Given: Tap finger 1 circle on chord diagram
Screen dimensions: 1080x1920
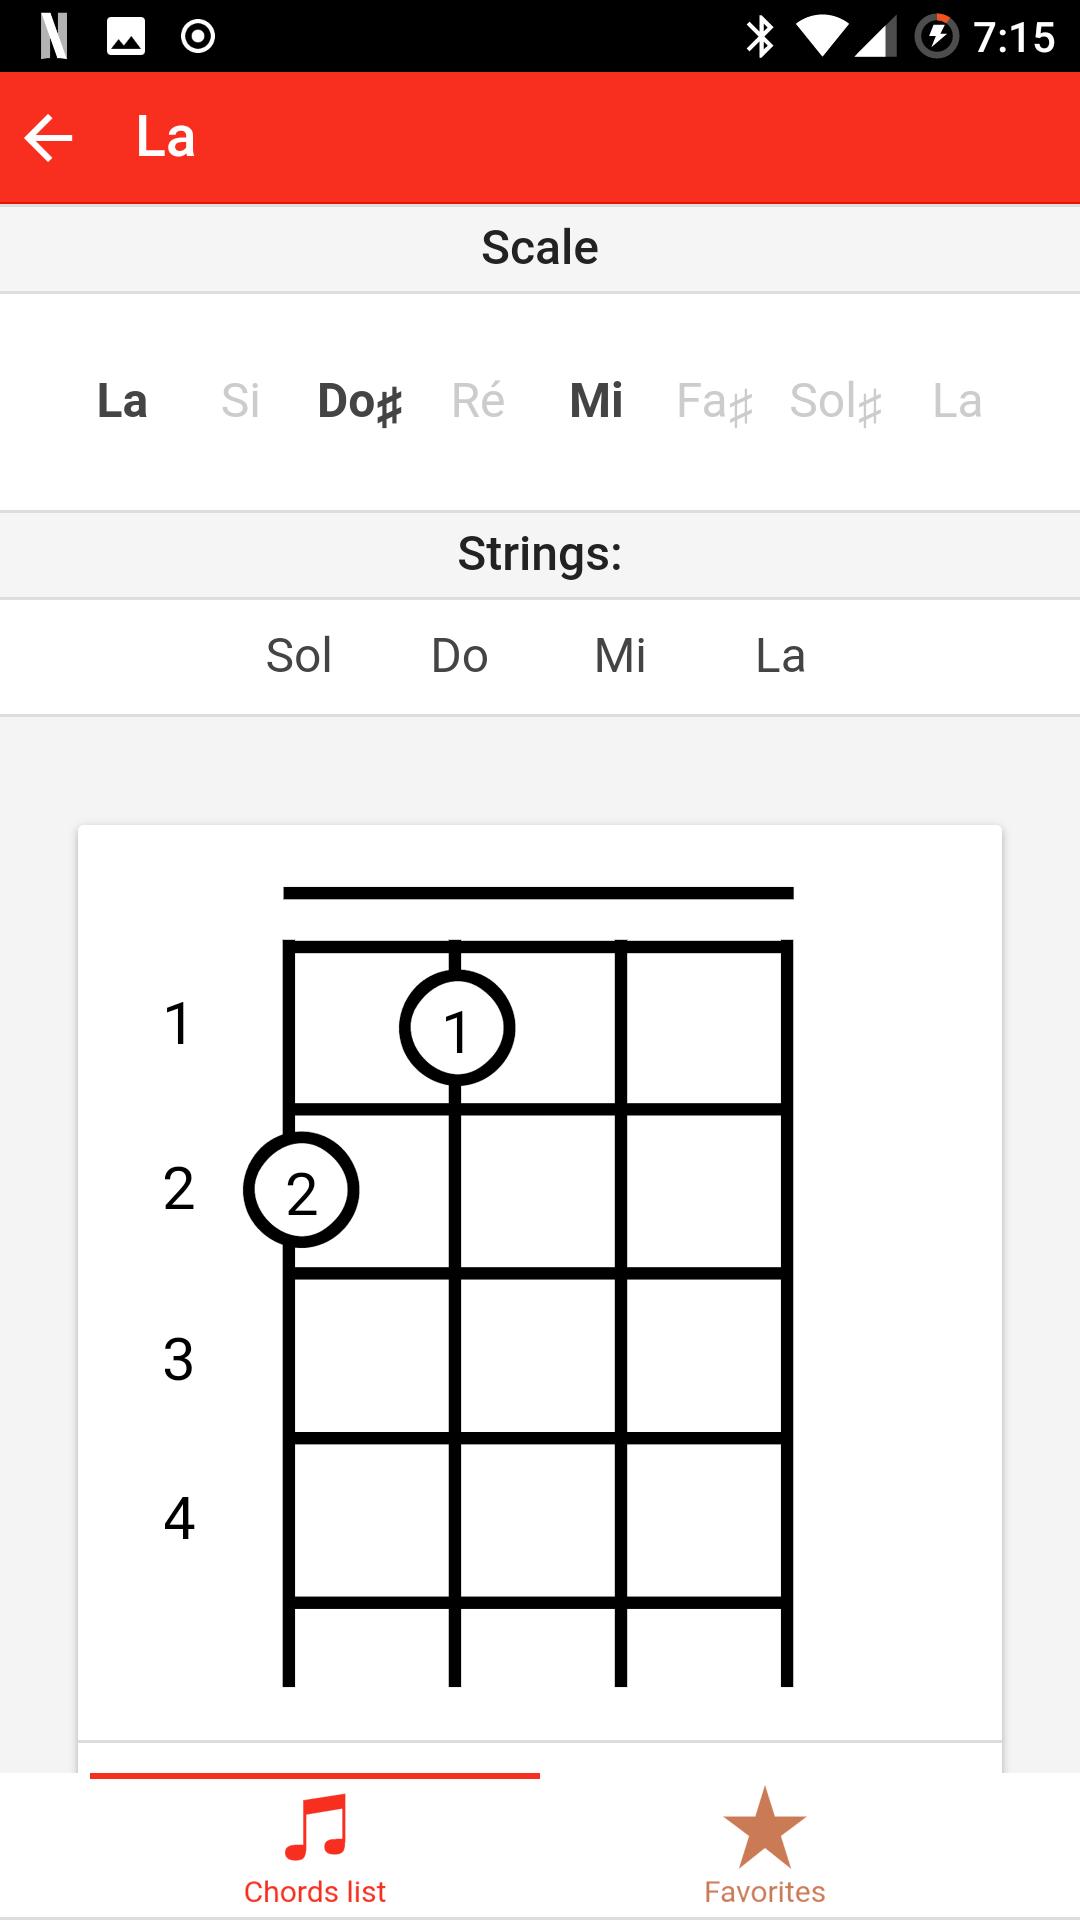Looking at the screenshot, I should coord(457,1028).
